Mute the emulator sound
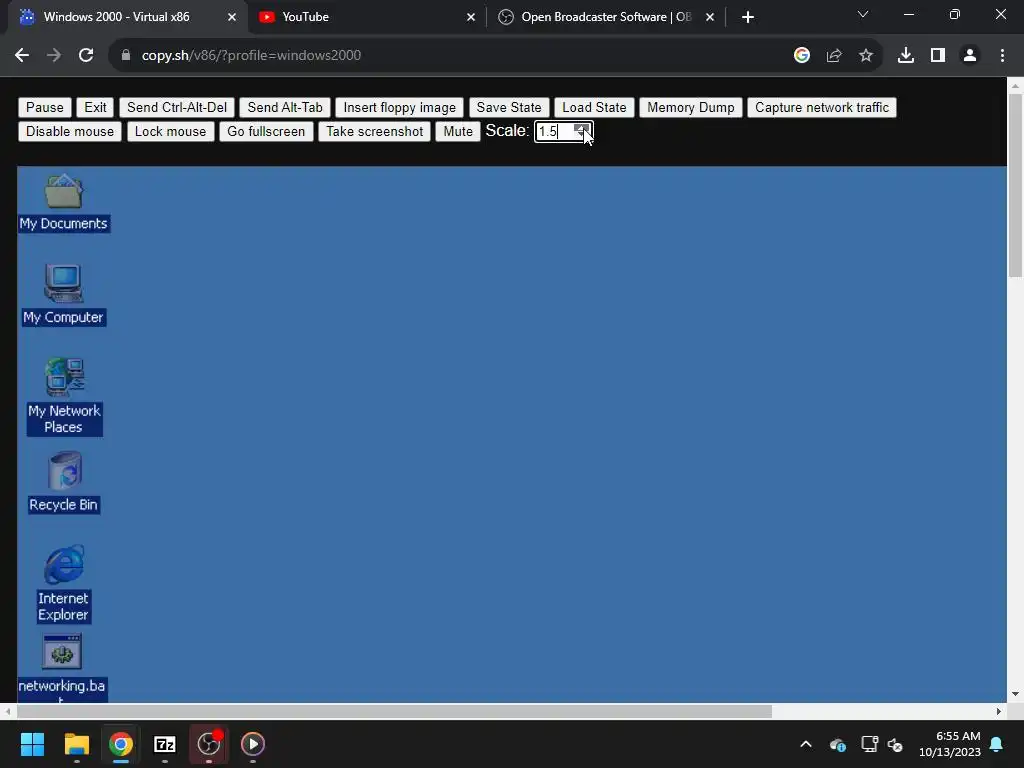The image size is (1024, 768). (458, 131)
